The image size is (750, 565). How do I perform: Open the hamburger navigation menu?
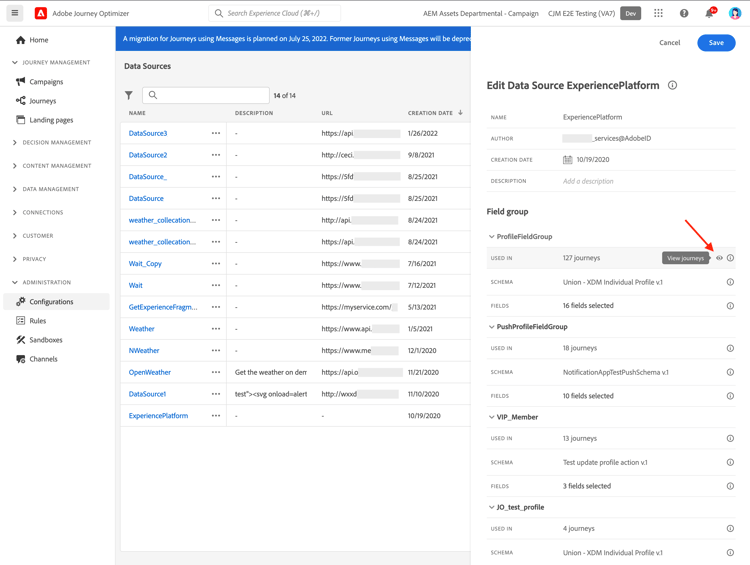click(15, 13)
